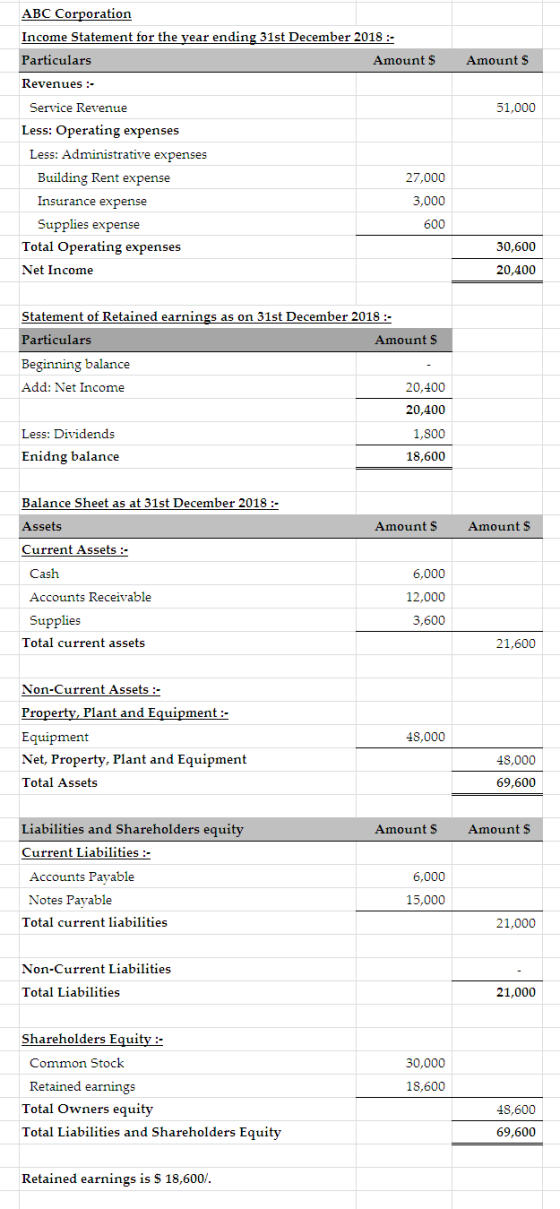Select the 'Notes Payable' label
560x1209 pixels.
tap(70, 900)
